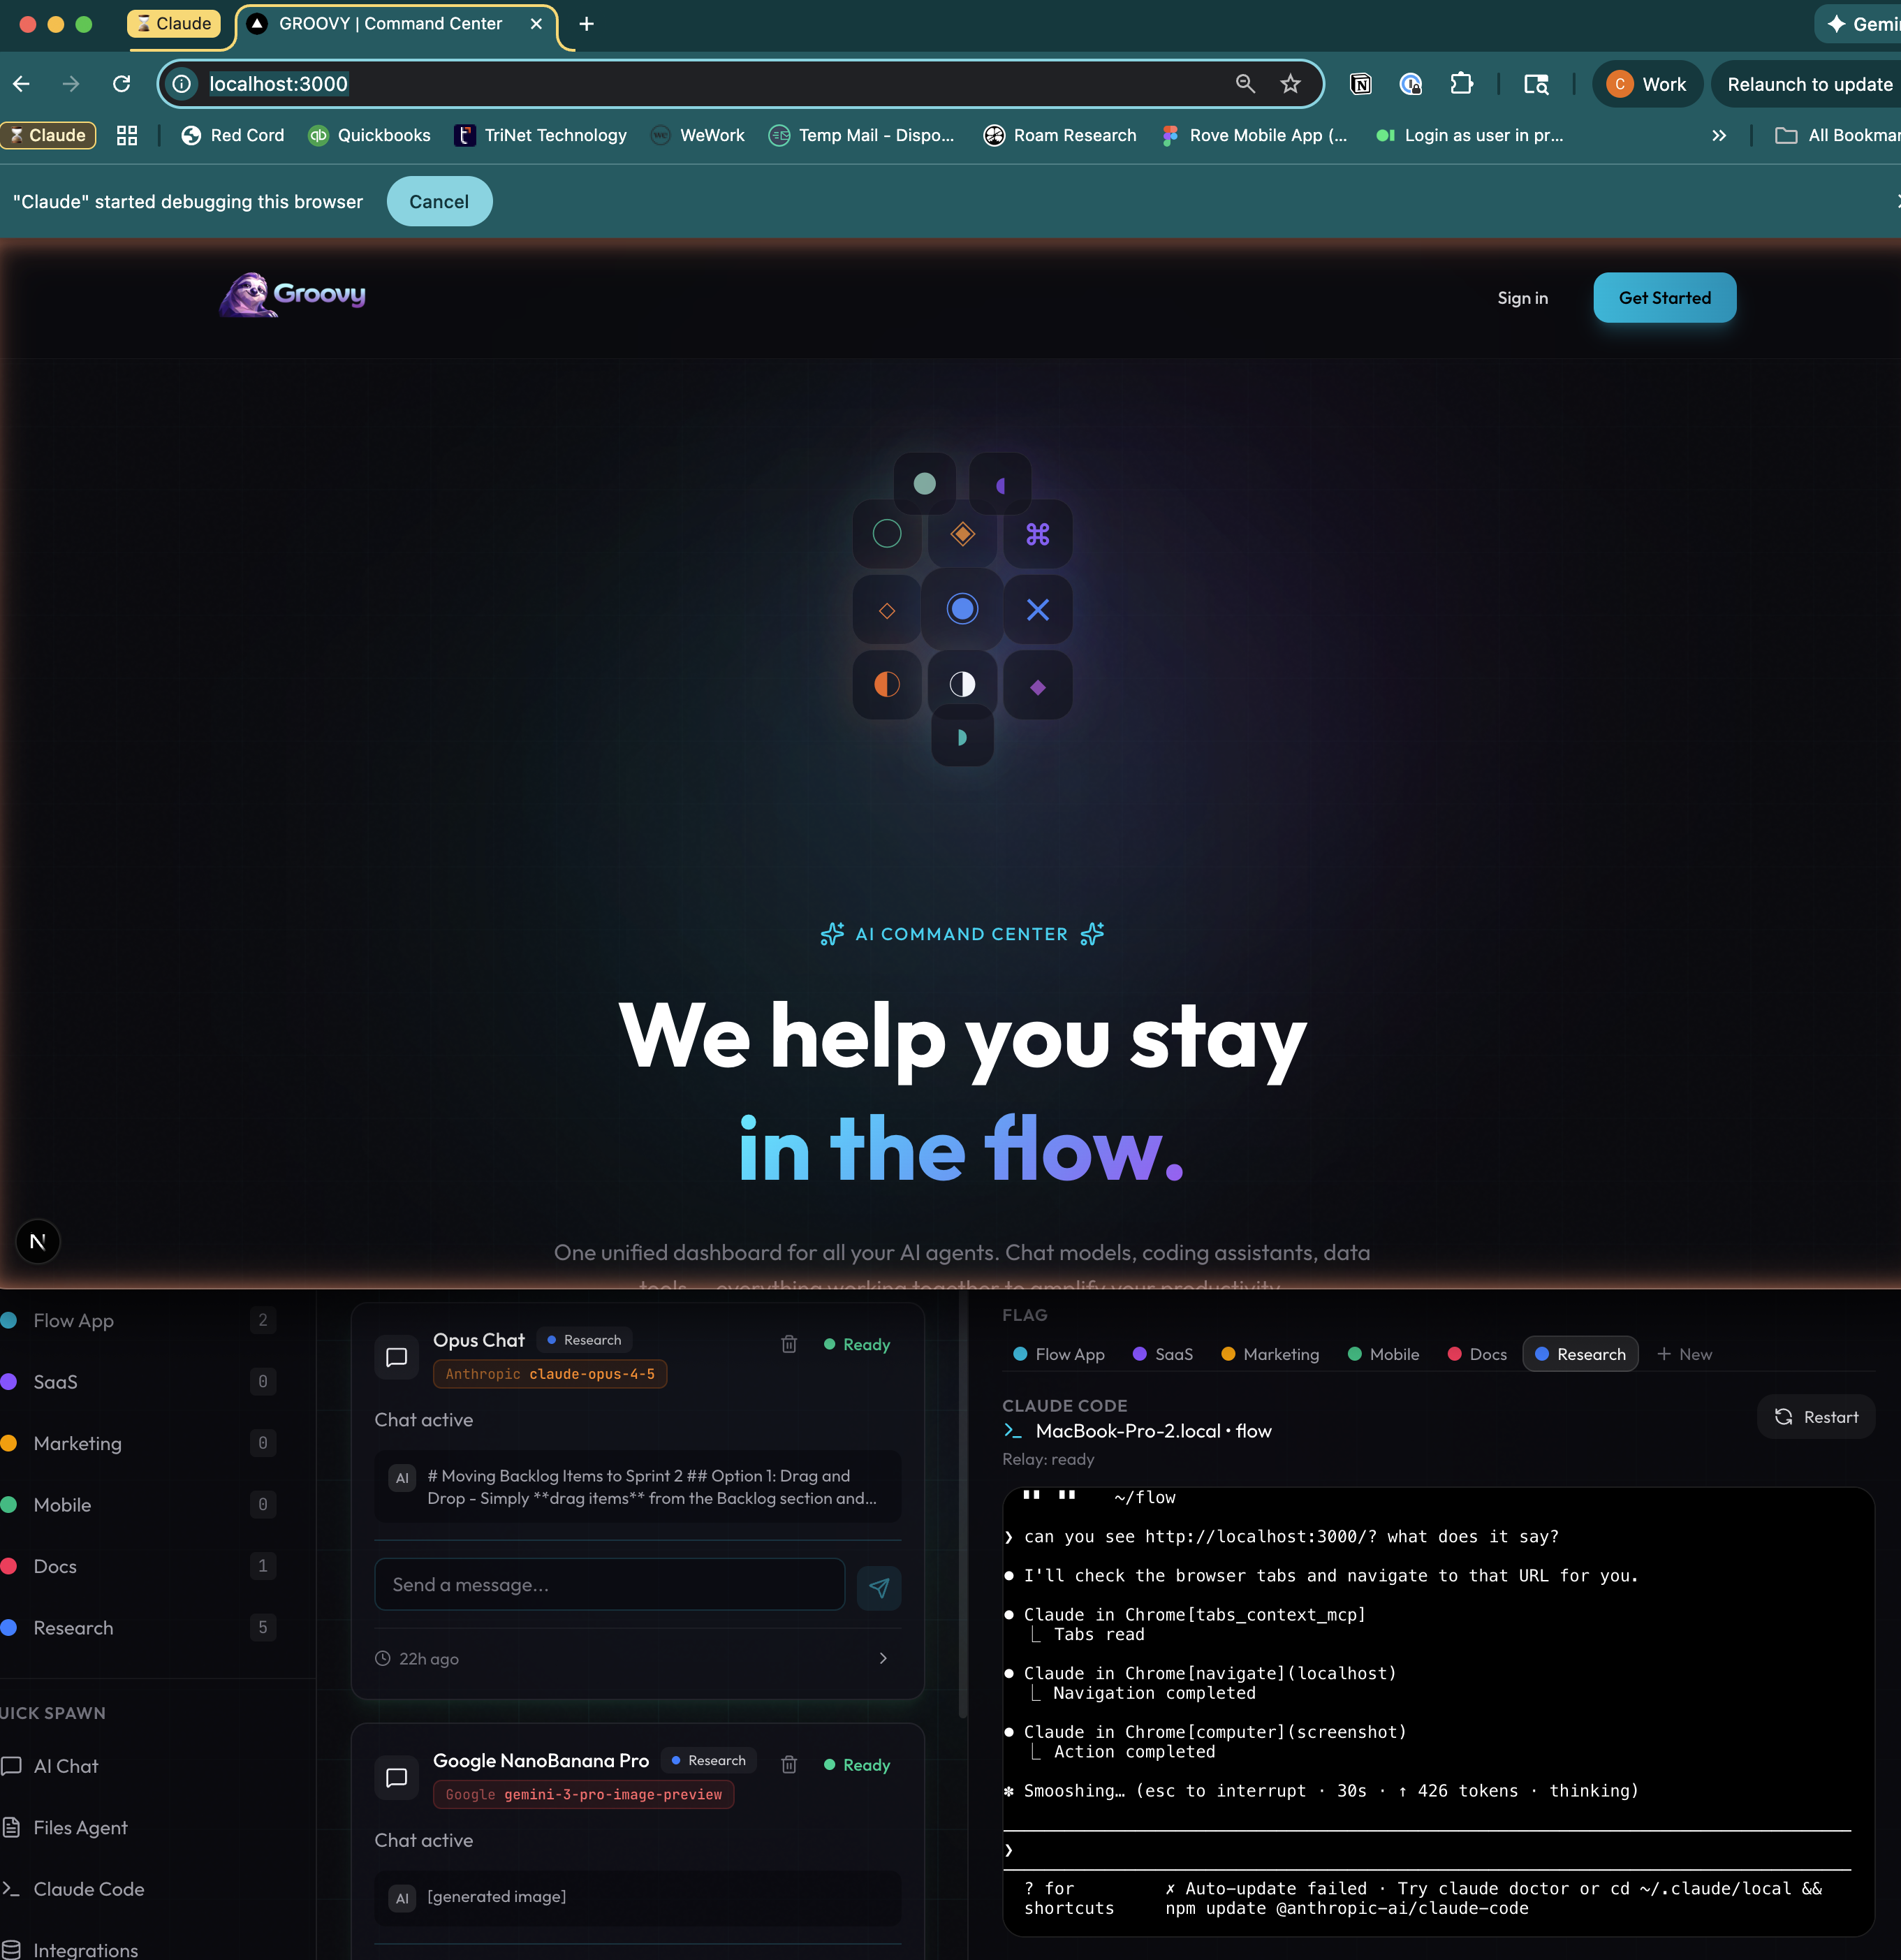Expand the Opus Chat 22h ago chevron
Image resolution: width=1901 pixels, height=1960 pixels.
point(883,1658)
